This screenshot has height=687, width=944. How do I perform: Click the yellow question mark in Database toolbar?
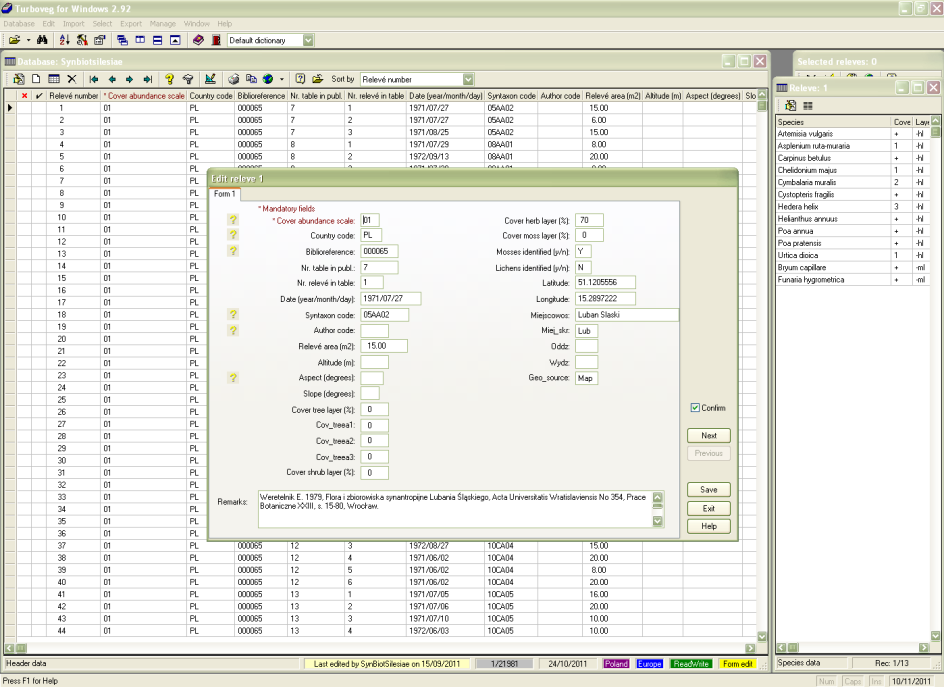click(x=170, y=79)
